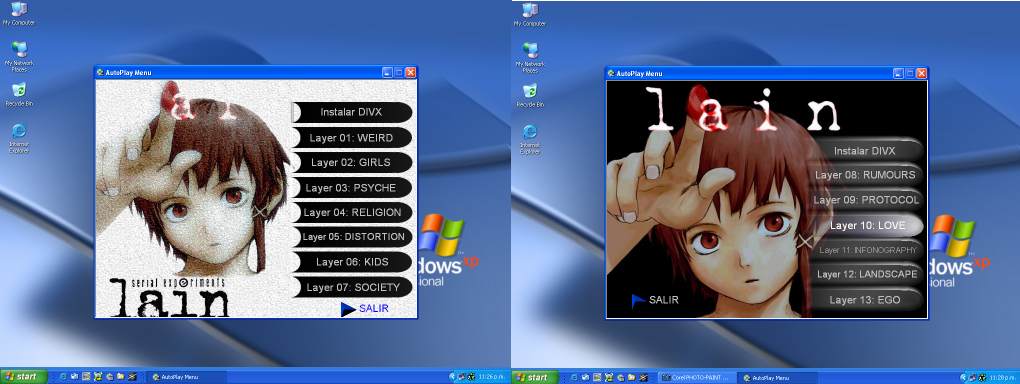Click the left taskbar clock reading 11:26 p.m.

click(492, 377)
